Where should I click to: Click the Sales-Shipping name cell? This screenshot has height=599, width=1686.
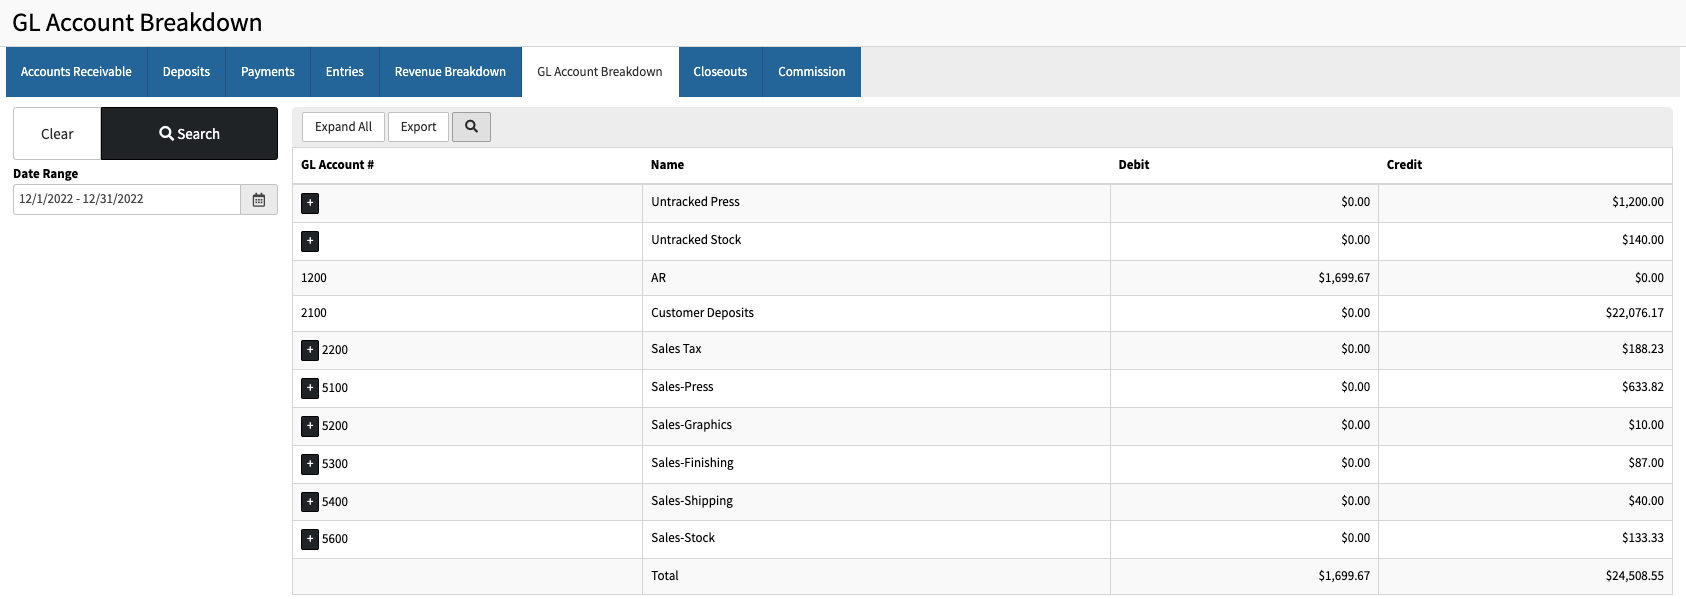coord(876,502)
